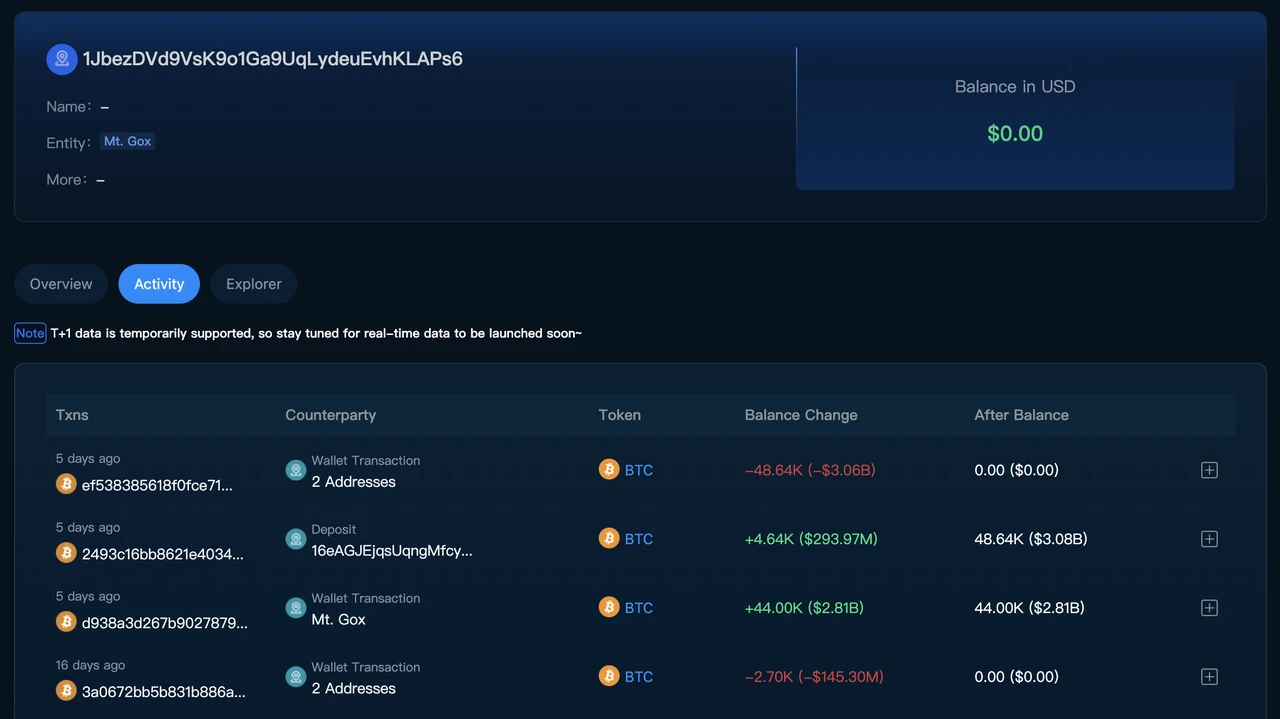The image size is (1280, 719).
Task: Click Bitcoin icon beside d938a3d267b9027879 hash
Action: (66, 622)
